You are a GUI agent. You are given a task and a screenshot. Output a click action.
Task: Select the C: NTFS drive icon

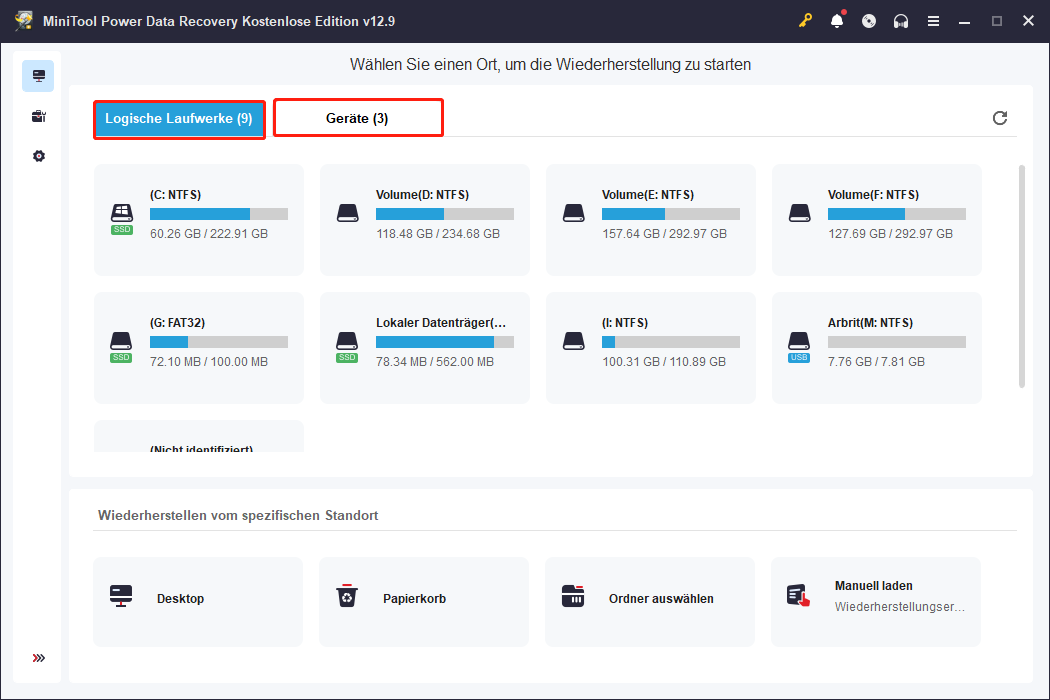[x=122, y=219]
